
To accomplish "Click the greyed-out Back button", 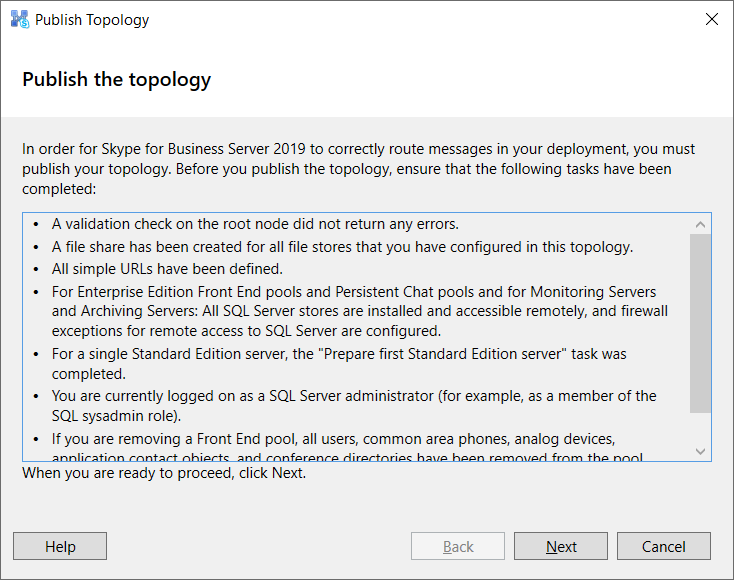I will (458, 546).
